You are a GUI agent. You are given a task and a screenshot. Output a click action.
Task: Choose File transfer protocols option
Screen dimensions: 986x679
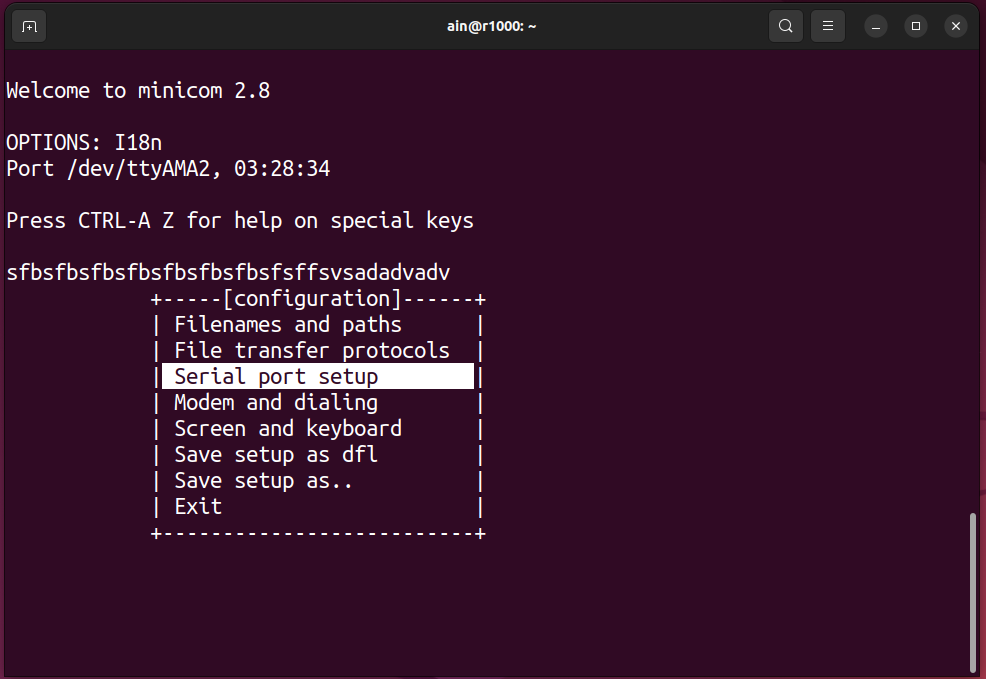coord(312,350)
